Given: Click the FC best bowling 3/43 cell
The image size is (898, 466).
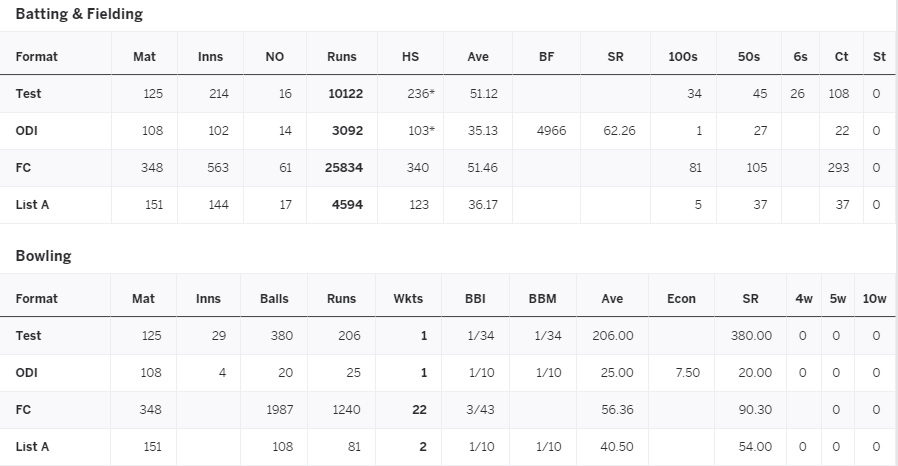Looking at the screenshot, I should tap(480, 410).
